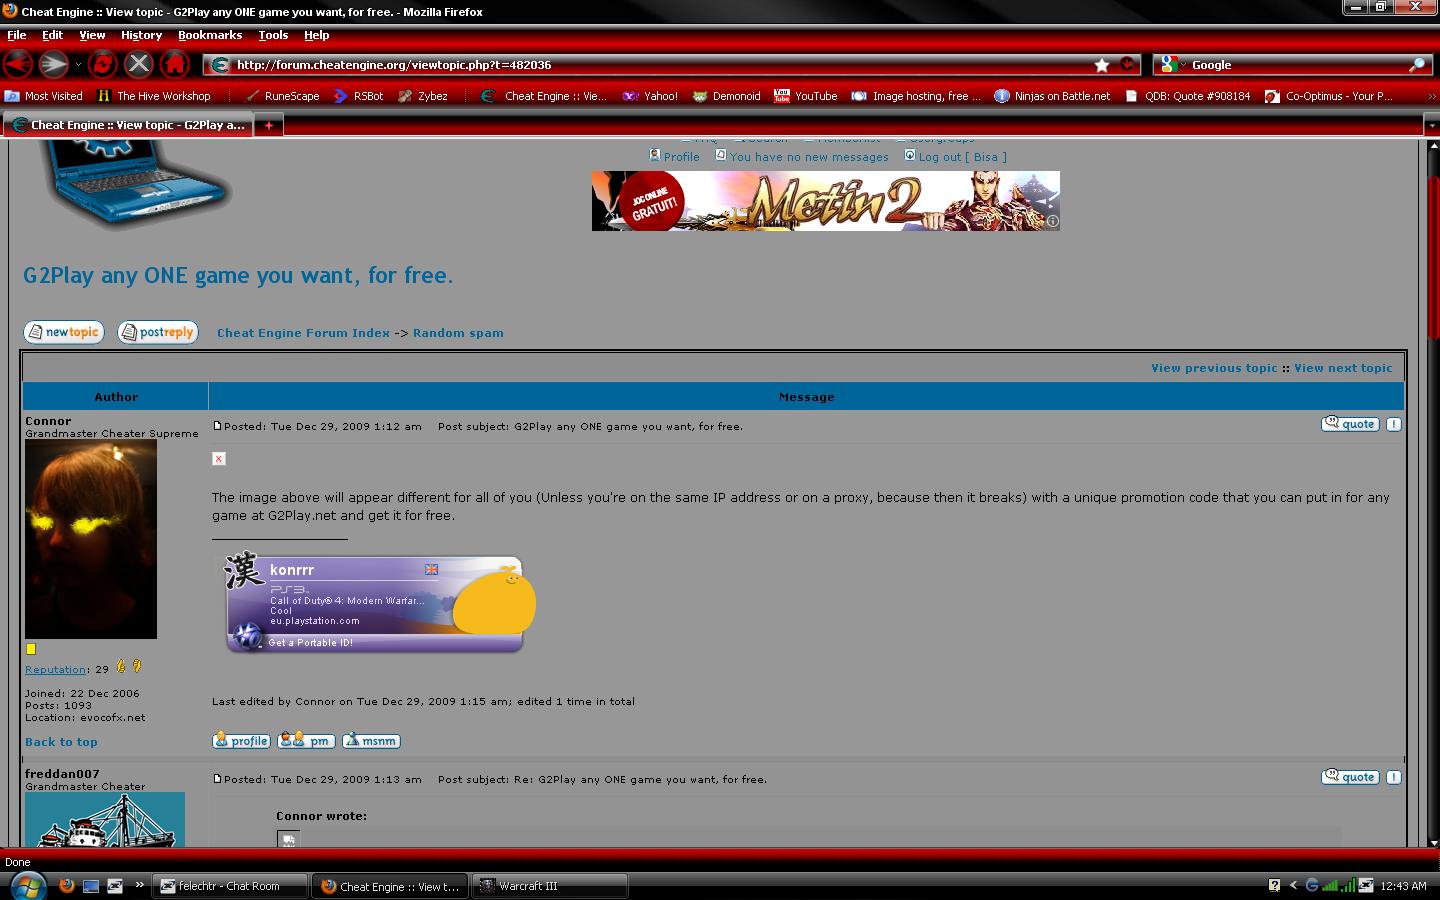1440x900 pixels.
Task: Switch to Warcraft III taskbar window
Action: point(550,886)
